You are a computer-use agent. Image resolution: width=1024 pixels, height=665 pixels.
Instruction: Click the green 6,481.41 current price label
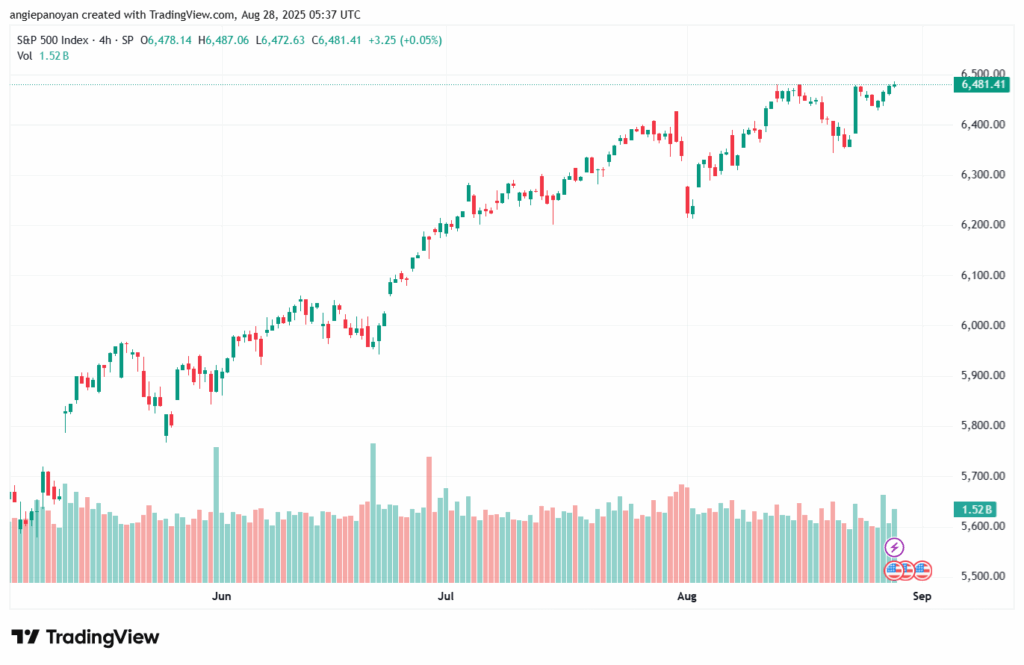tap(982, 84)
